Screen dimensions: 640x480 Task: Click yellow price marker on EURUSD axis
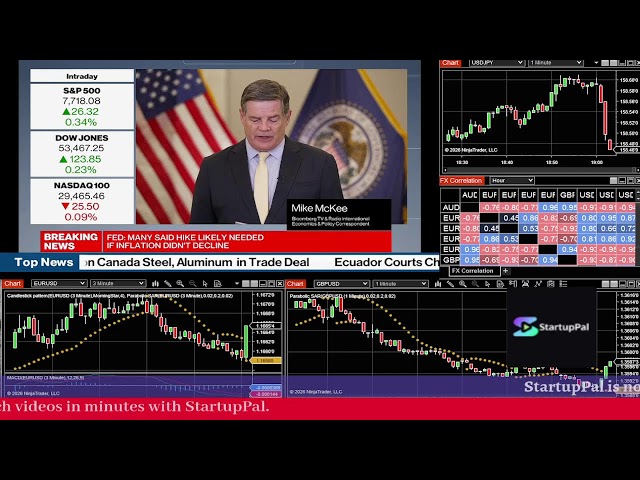pyautogui.click(x=265, y=361)
